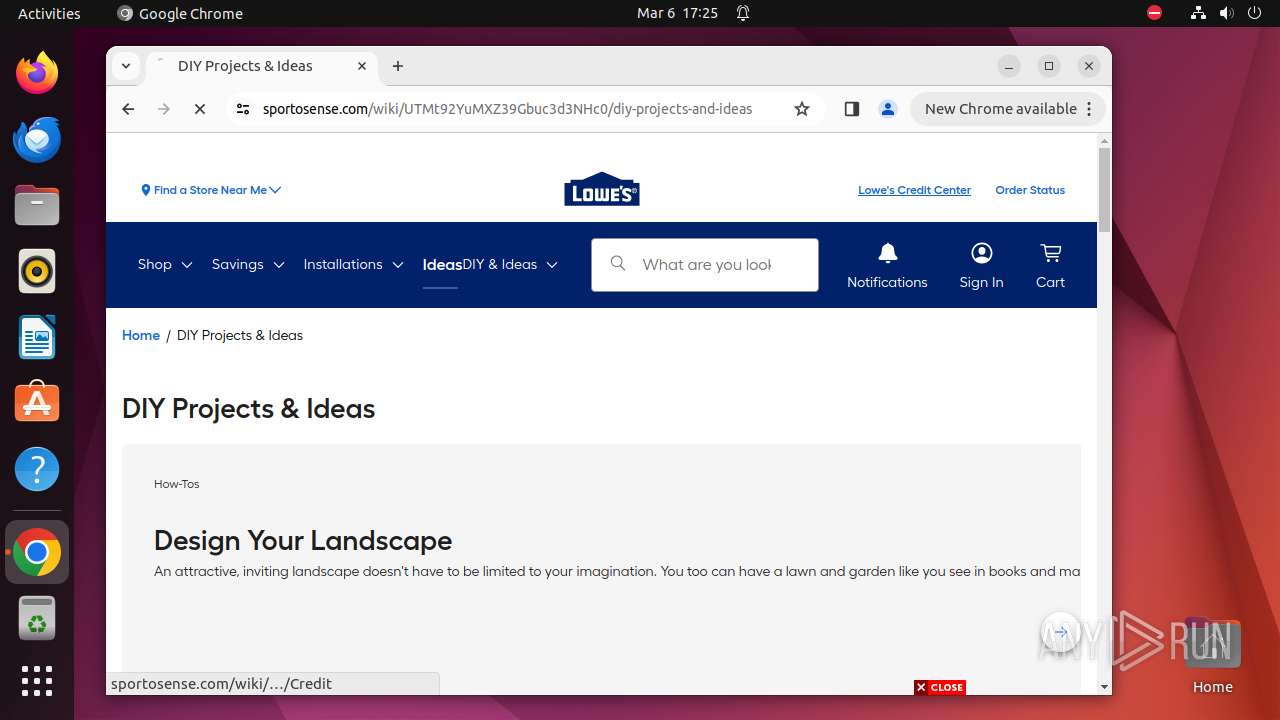Open the shopping Cart
Viewport: 1280px width, 720px height.
[1050, 266]
